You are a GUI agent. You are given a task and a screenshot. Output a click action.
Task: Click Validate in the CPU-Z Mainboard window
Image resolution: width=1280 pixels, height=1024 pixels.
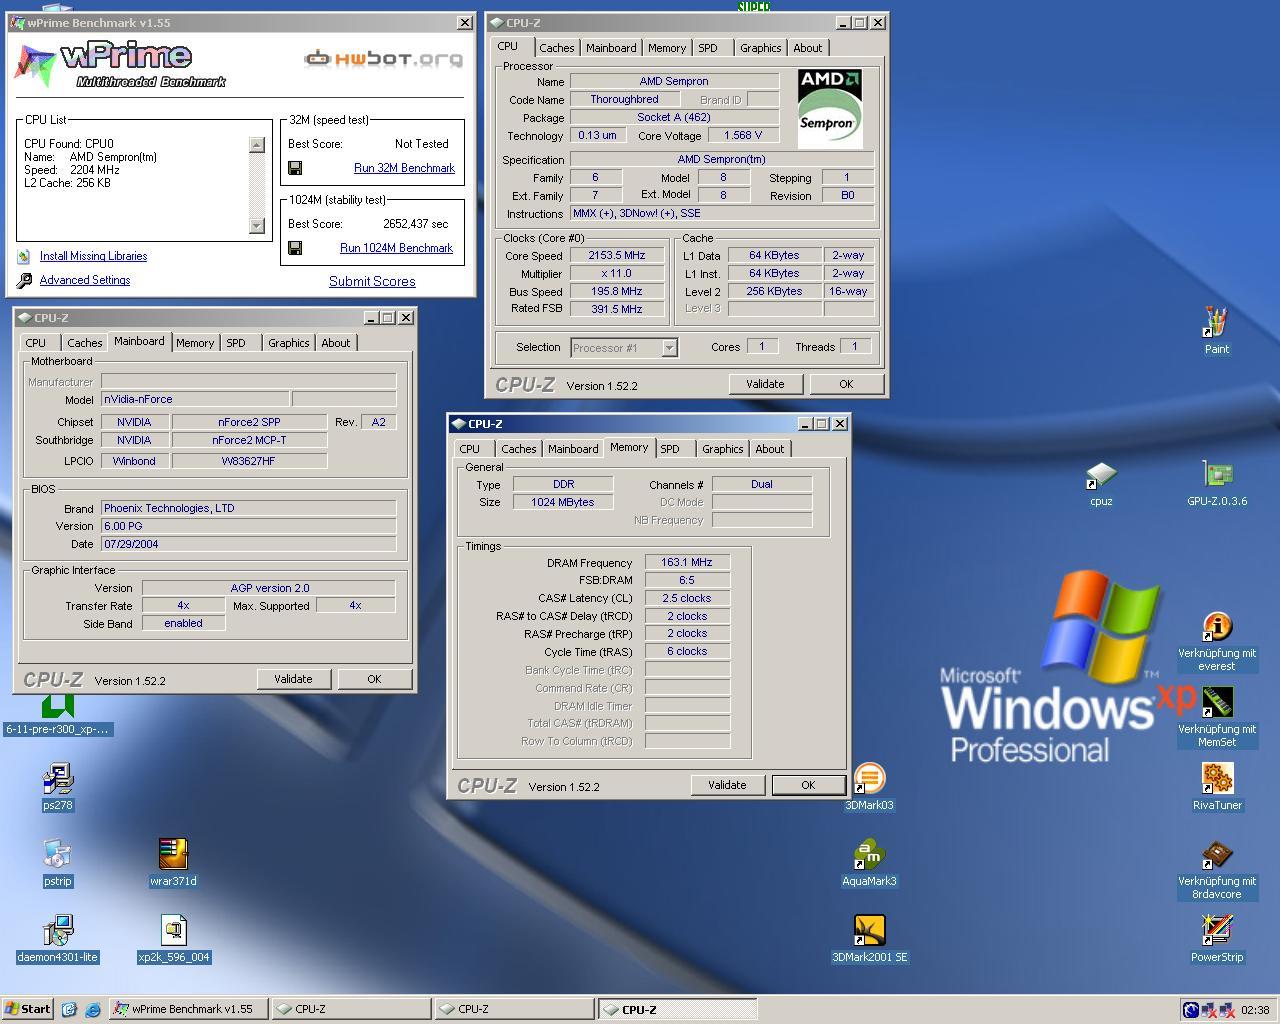click(x=293, y=679)
